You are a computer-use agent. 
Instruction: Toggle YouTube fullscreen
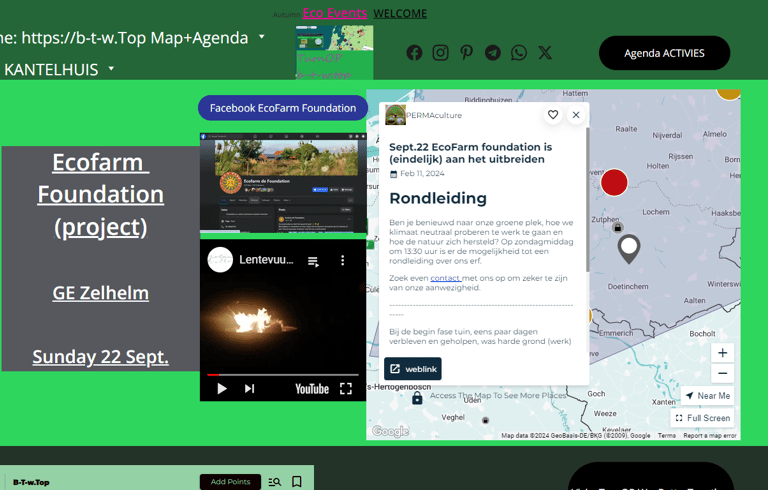(x=346, y=389)
